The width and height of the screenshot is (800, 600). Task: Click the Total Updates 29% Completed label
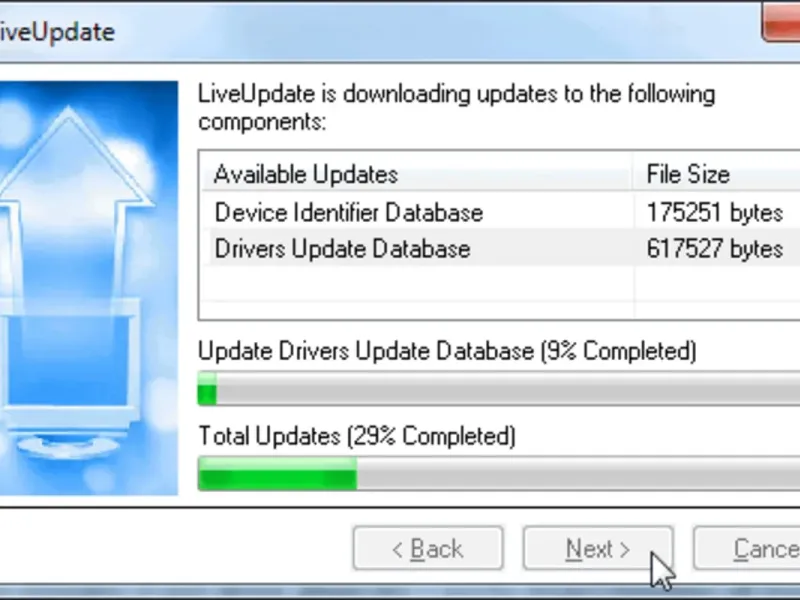tap(357, 436)
